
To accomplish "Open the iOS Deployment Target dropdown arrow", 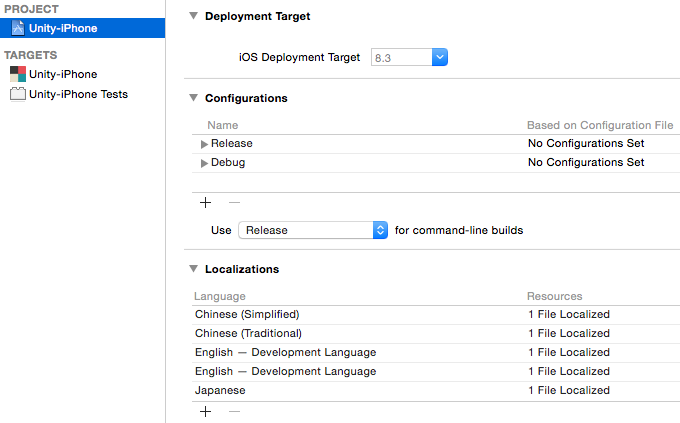I will 440,57.
